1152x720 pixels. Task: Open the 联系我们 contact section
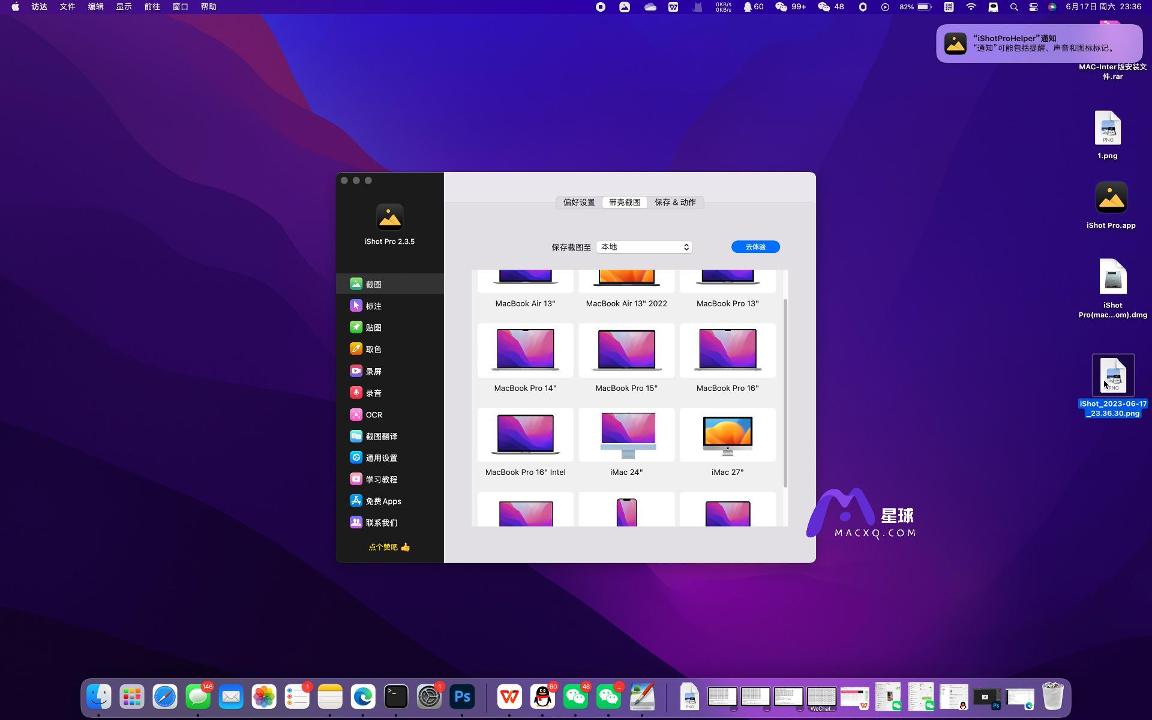click(389, 522)
